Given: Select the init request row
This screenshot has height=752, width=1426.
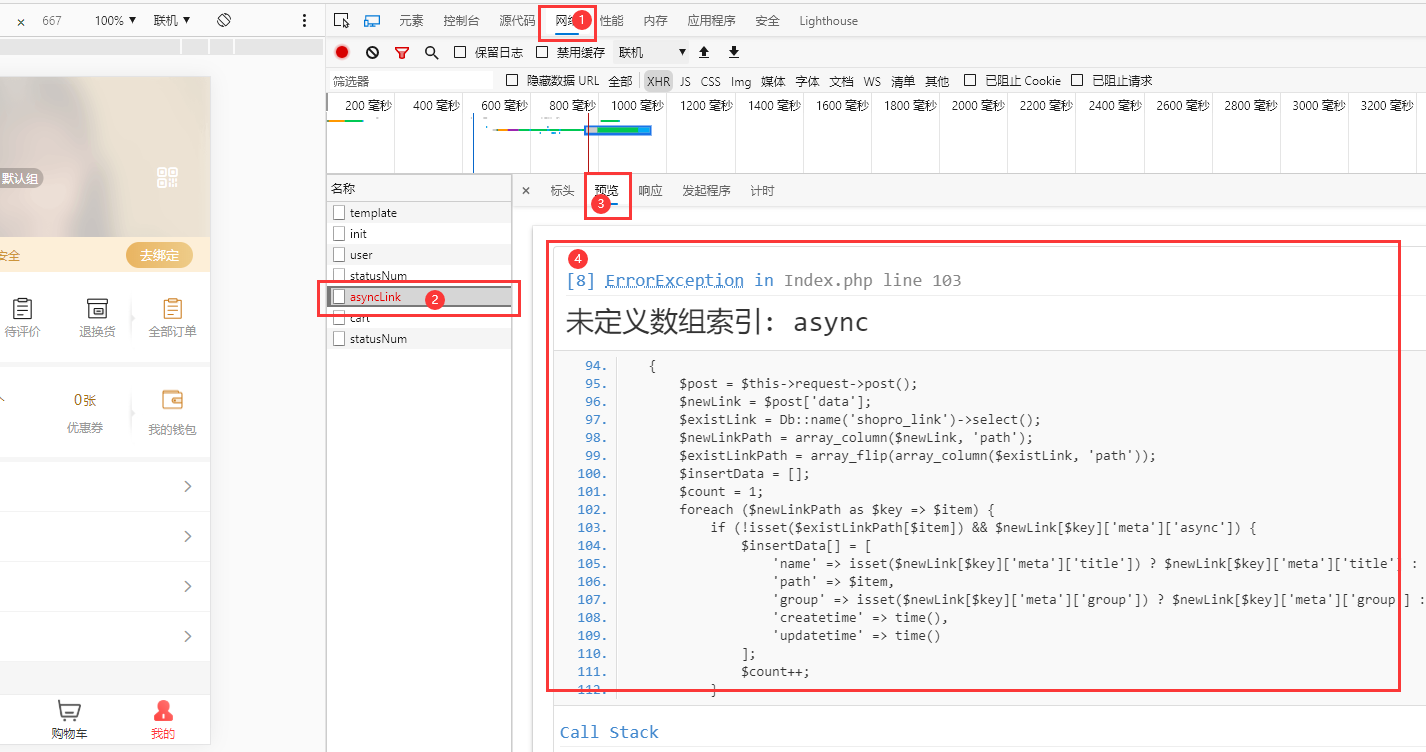Looking at the screenshot, I should (420, 234).
